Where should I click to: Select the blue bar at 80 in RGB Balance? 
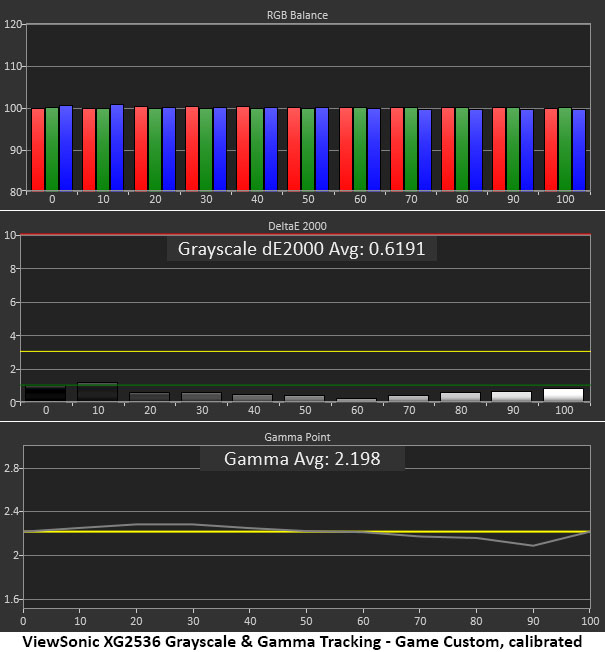[x=476, y=150]
